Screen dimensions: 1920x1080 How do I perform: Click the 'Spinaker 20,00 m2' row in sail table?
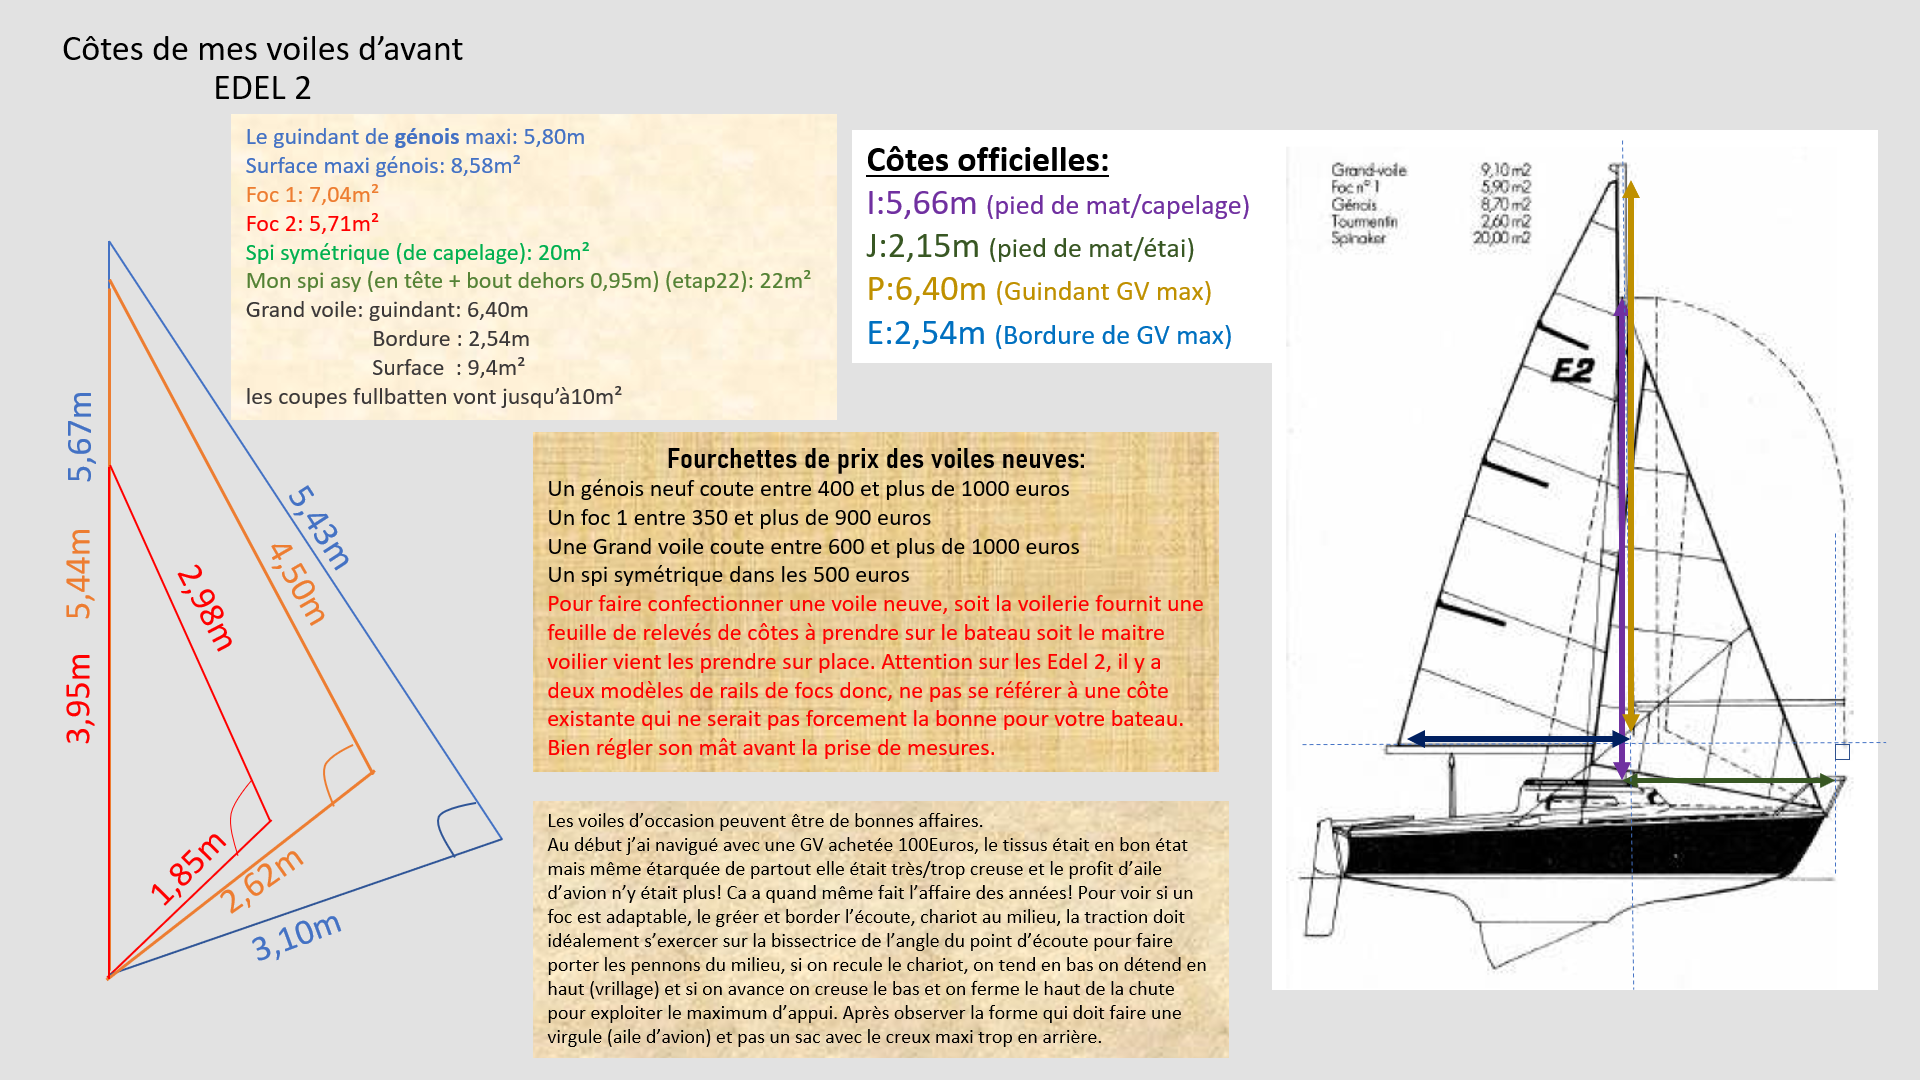pos(1431,238)
